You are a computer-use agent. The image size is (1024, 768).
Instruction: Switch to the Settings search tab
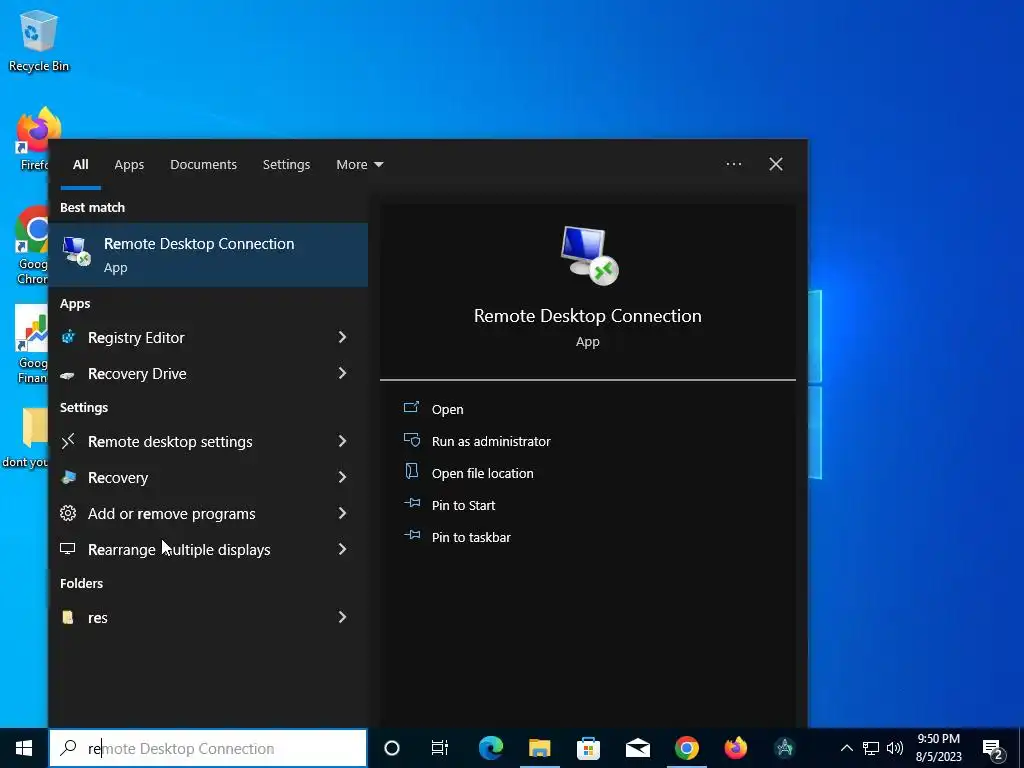[x=286, y=165]
